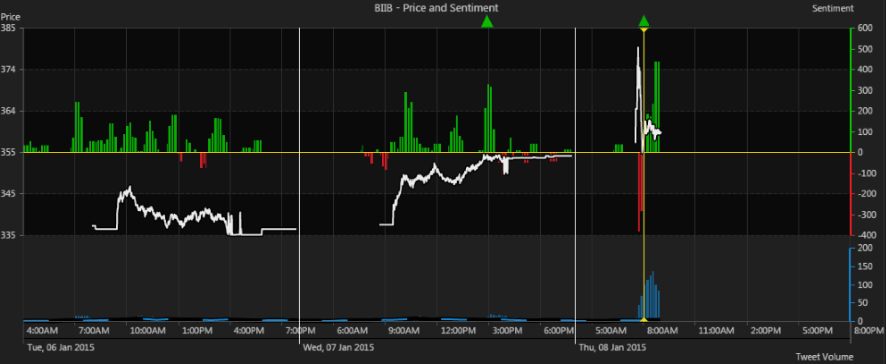This screenshot has width=886, height=364.
Task: Click the 9:00AM time label
Action: 405,330
